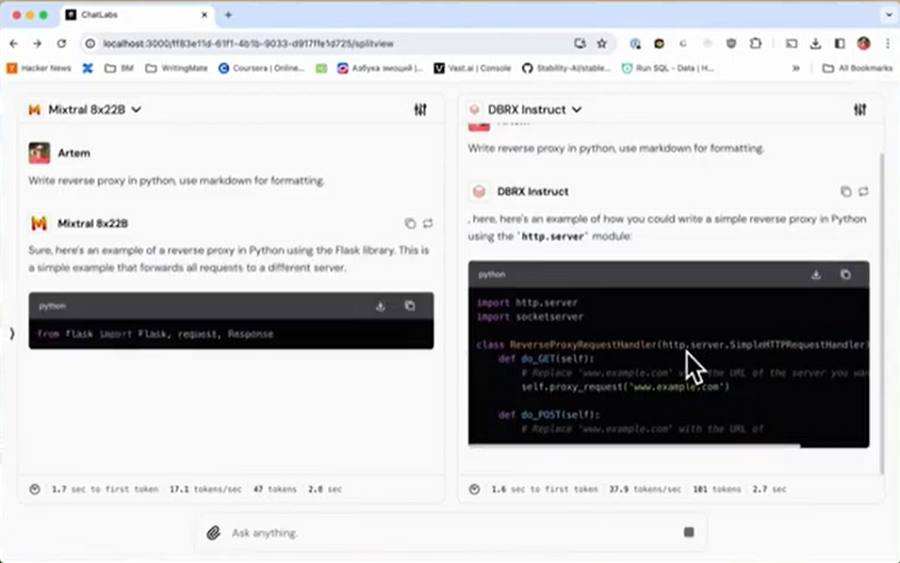Click the Mixtral 8x22B response logo
The height and width of the screenshot is (563, 900).
click(x=39, y=223)
